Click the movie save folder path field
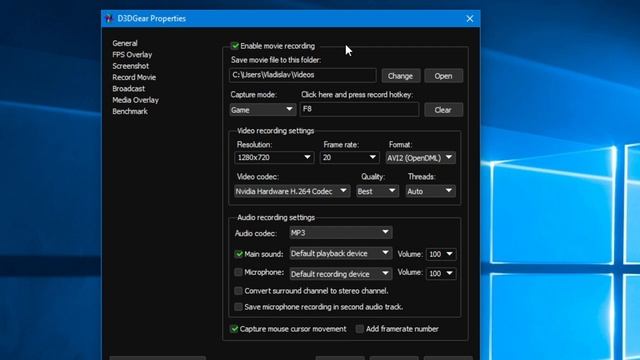The height and width of the screenshot is (360, 640). (x=303, y=75)
